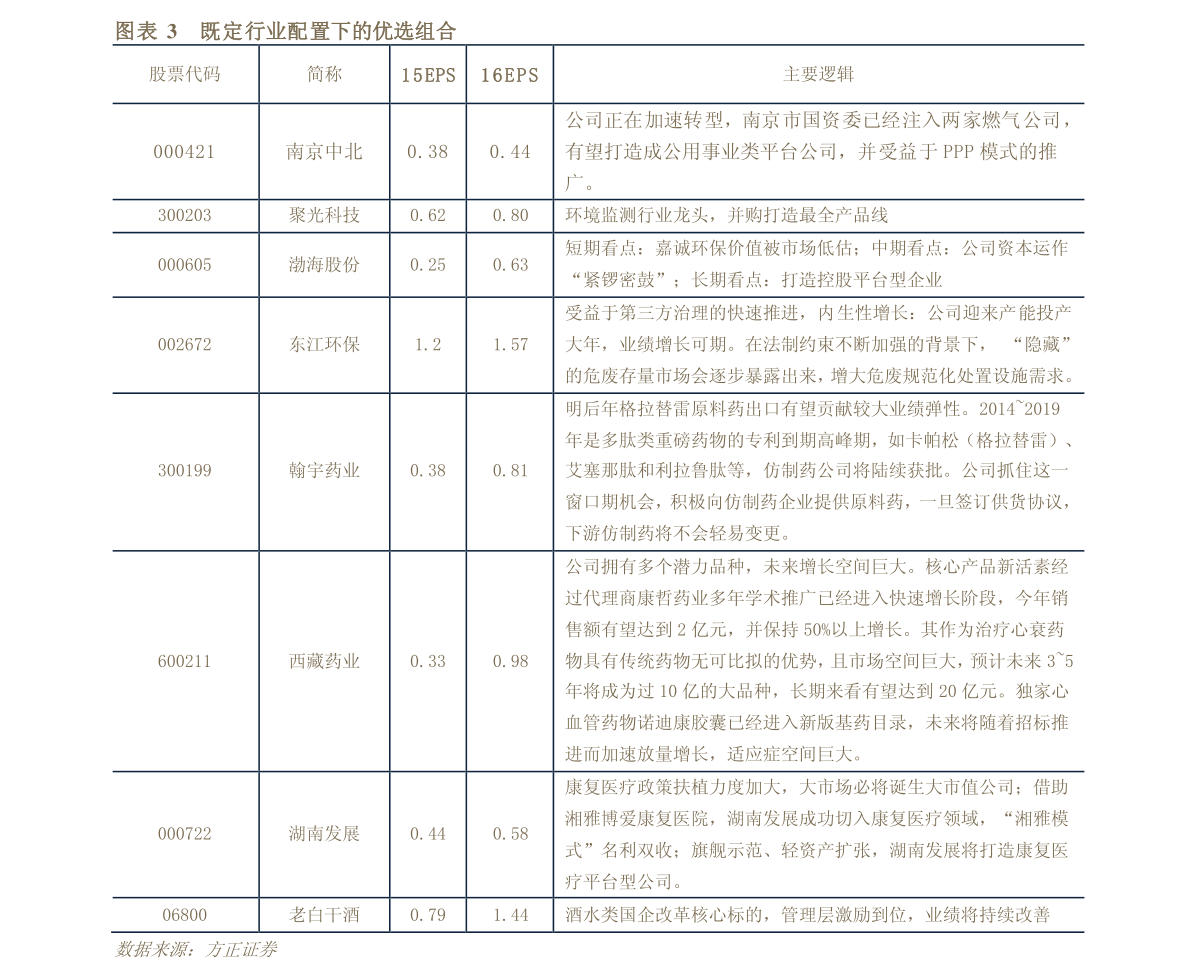The image size is (1191, 980).
Task: Select the 老白干酒 name cell
Action: 324,914
